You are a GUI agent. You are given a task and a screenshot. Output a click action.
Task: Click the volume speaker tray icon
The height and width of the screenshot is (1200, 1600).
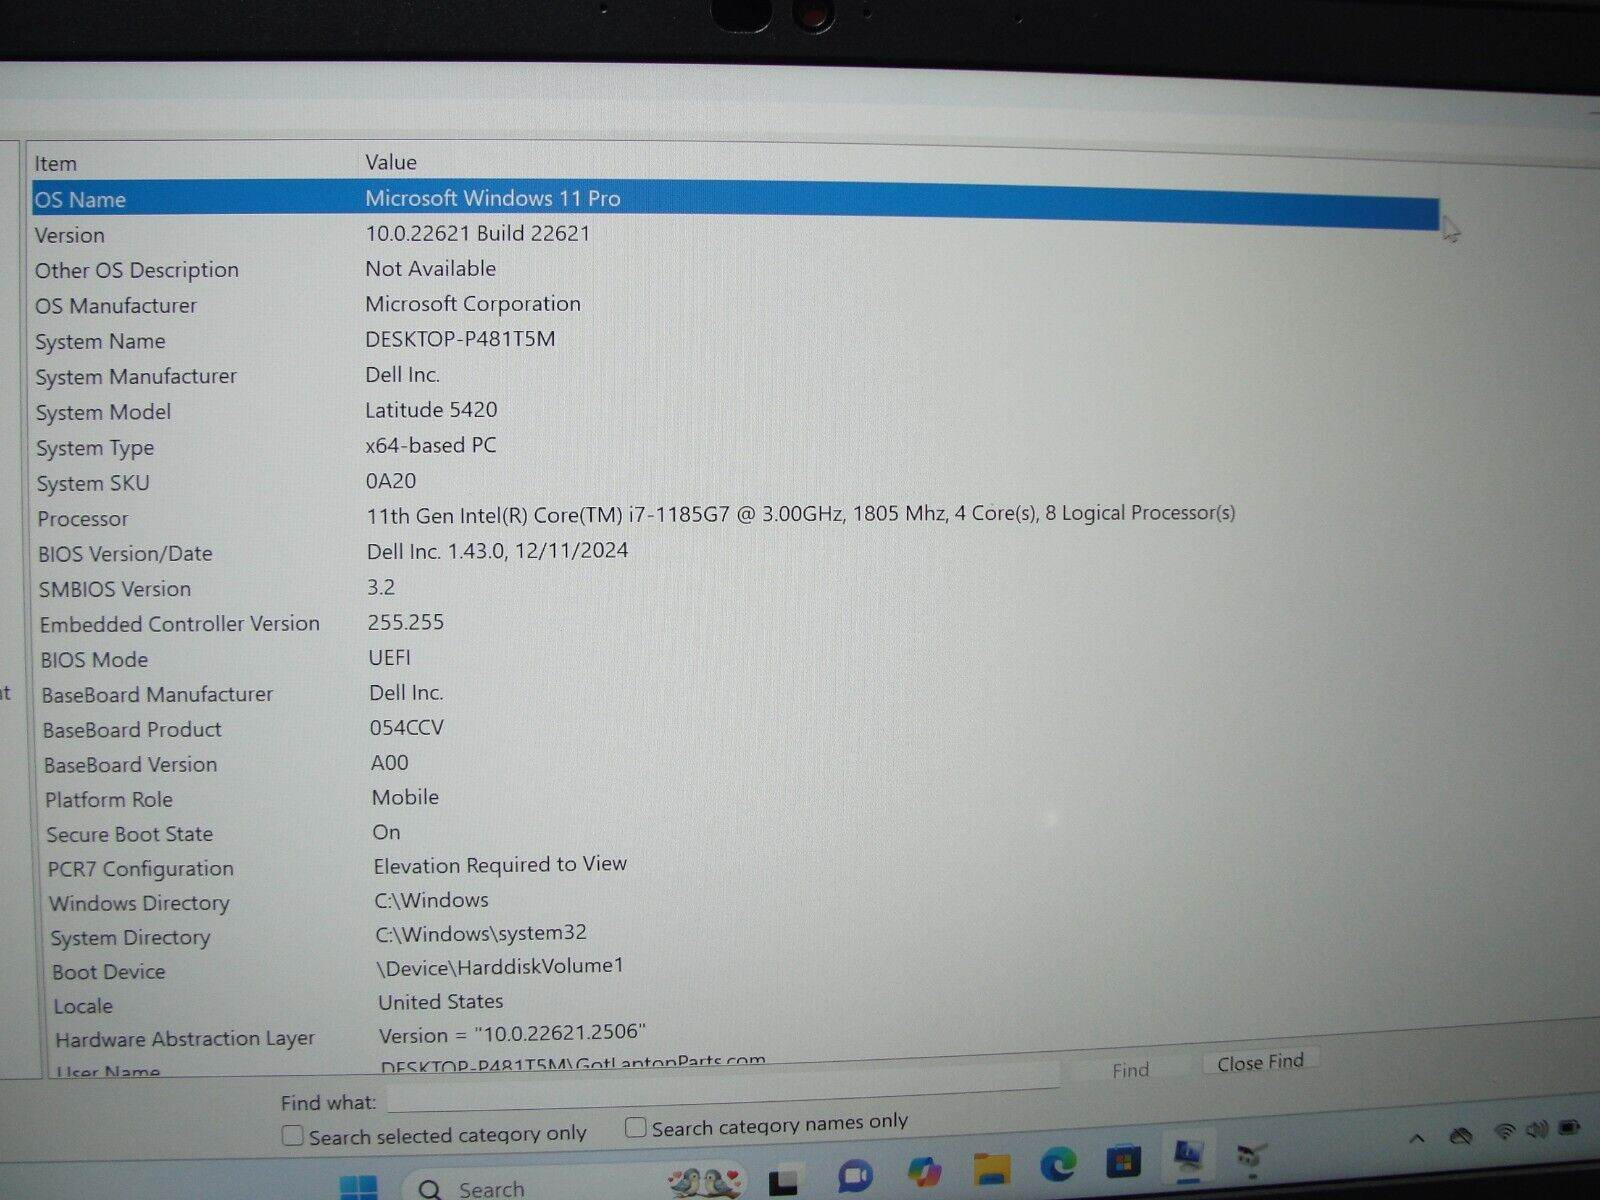click(x=1537, y=1130)
